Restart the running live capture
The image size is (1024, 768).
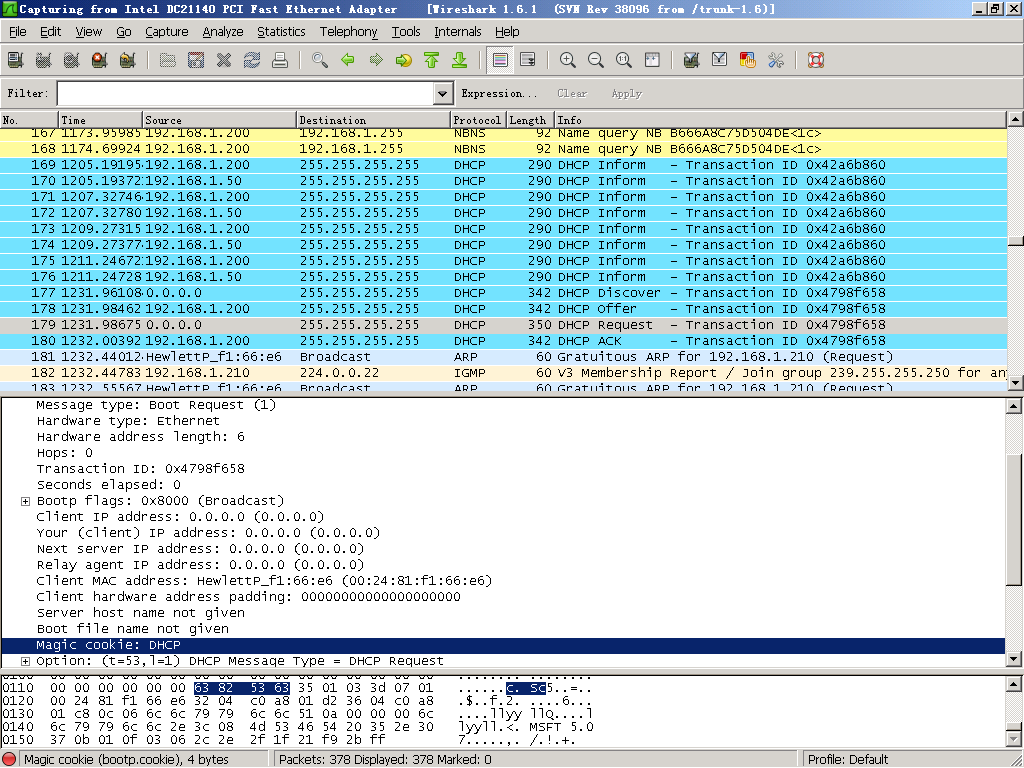[127, 60]
